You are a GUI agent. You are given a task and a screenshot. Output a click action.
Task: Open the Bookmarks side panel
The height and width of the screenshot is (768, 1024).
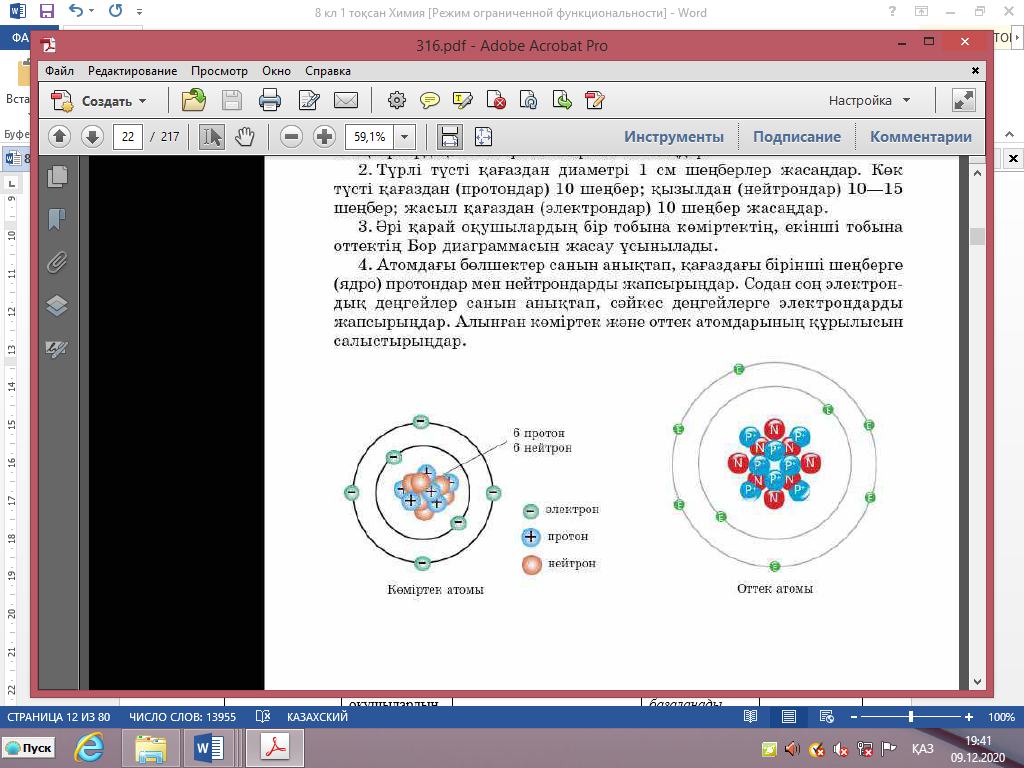click(57, 219)
